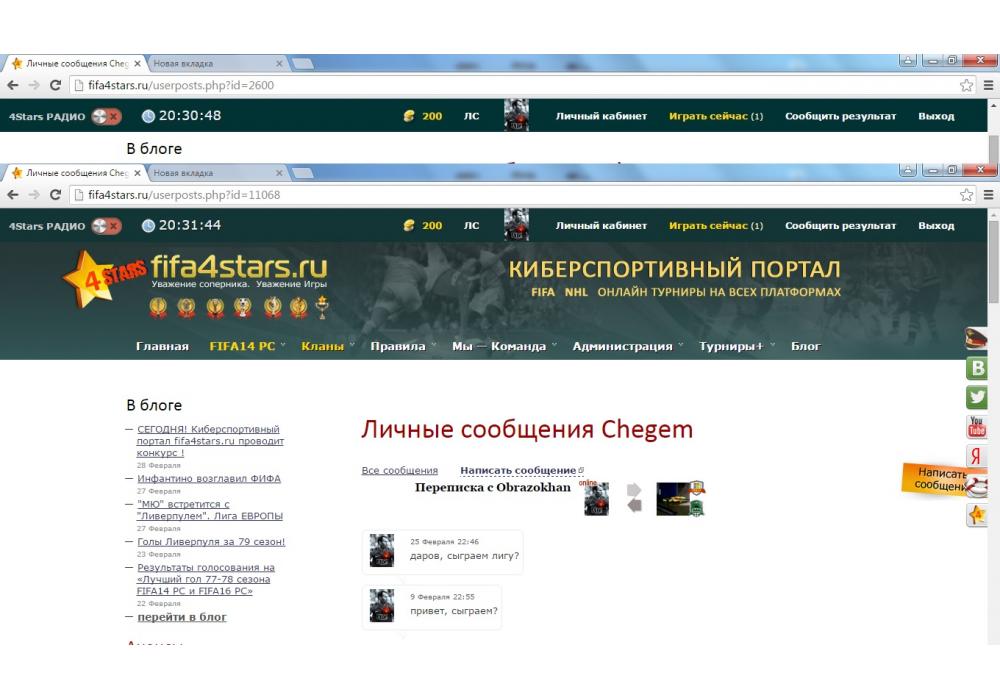Open the VK social icon in right sidebar
Viewport: 1000px width, 700px height.
coord(977,368)
